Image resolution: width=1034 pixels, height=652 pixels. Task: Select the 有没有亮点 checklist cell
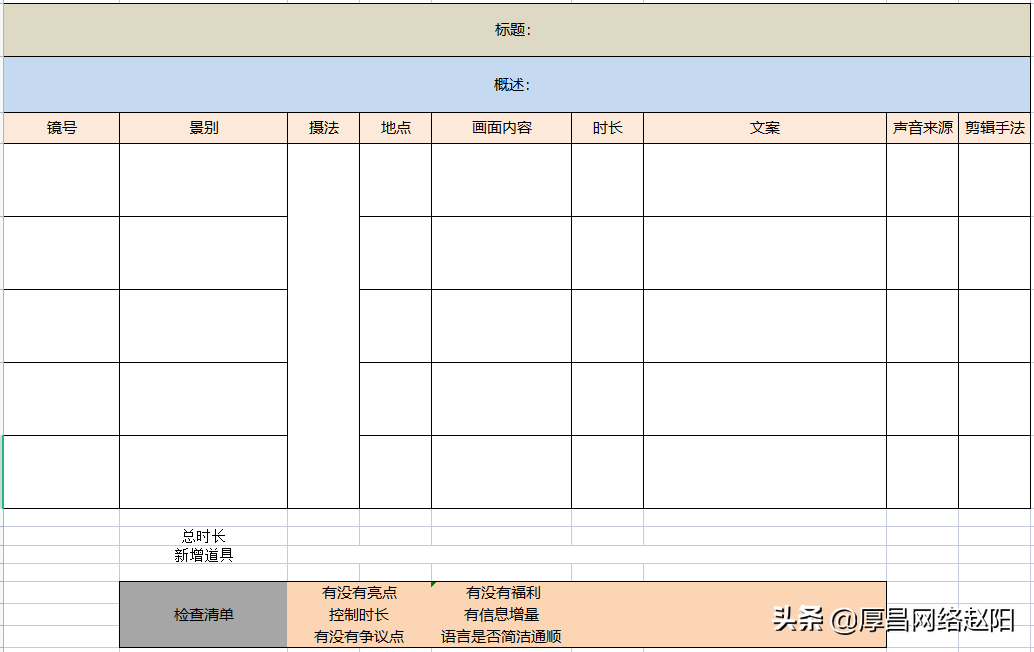tap(359, 593)
